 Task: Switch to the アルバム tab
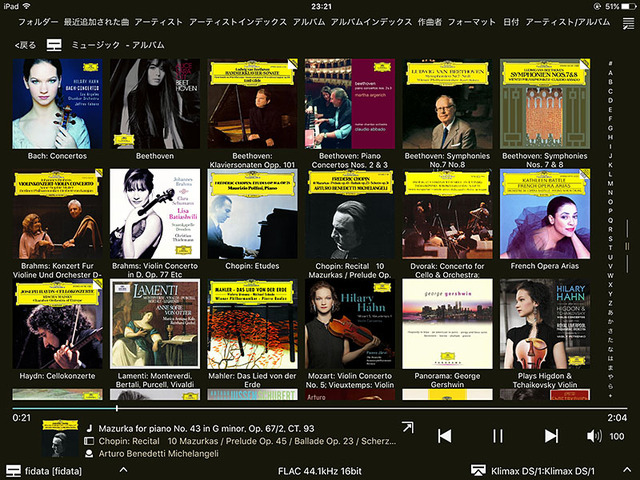pos(309,22)
